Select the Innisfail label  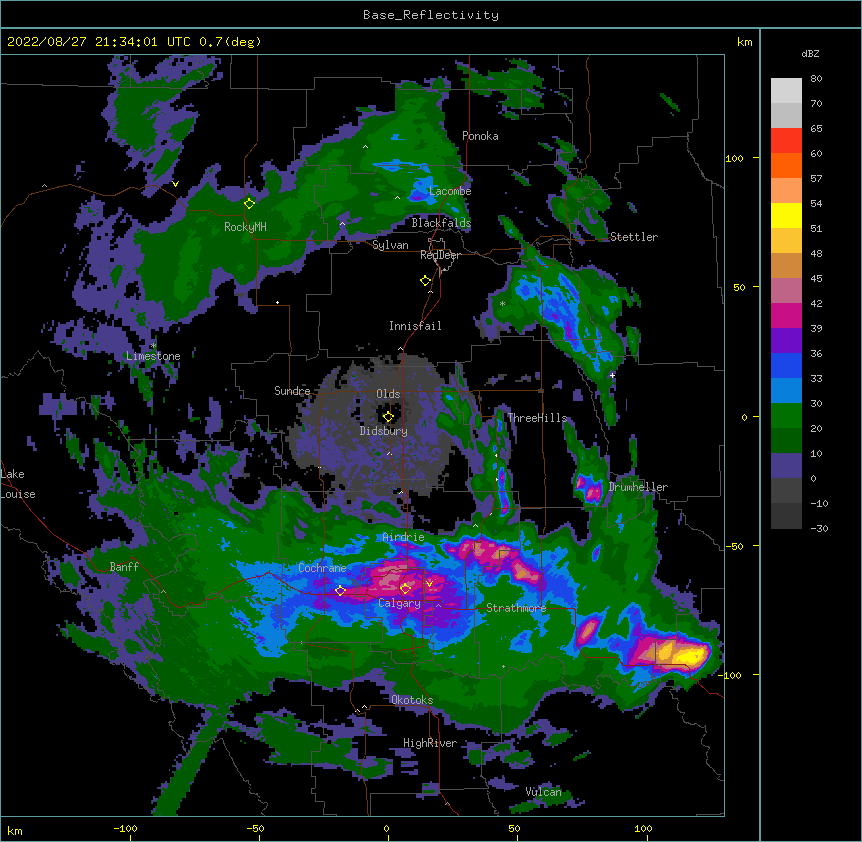(x=415, y=326)
